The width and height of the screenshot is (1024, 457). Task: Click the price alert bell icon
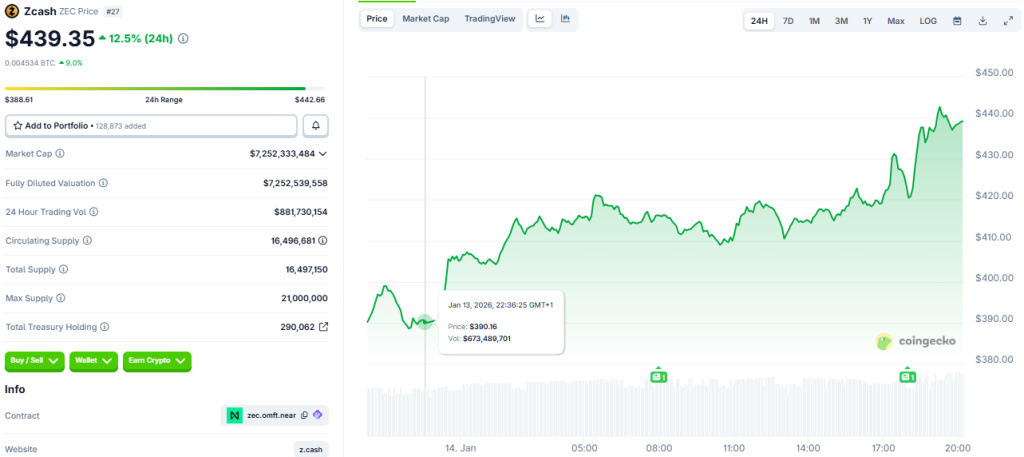[x=316, y=126]
